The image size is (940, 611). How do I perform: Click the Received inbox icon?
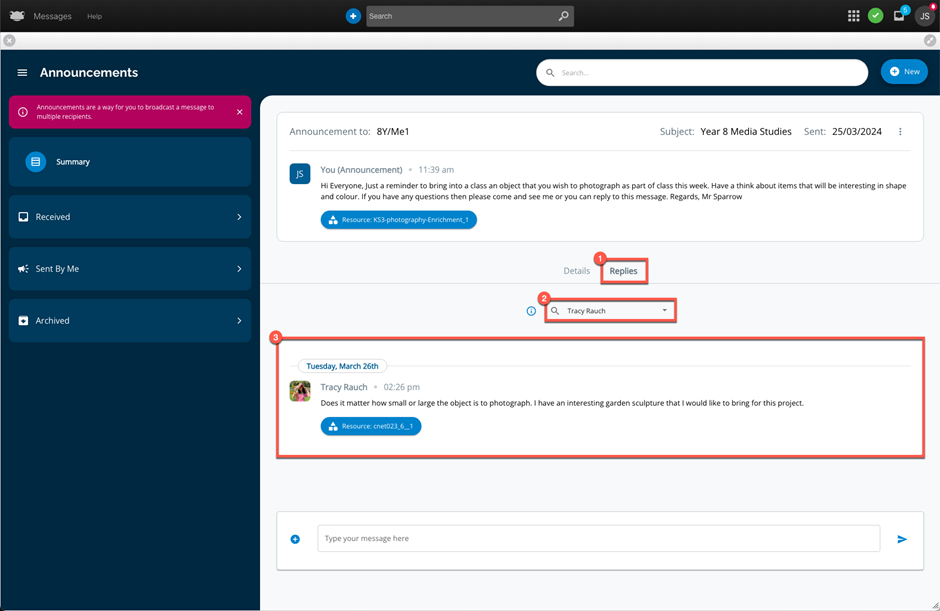23,217
